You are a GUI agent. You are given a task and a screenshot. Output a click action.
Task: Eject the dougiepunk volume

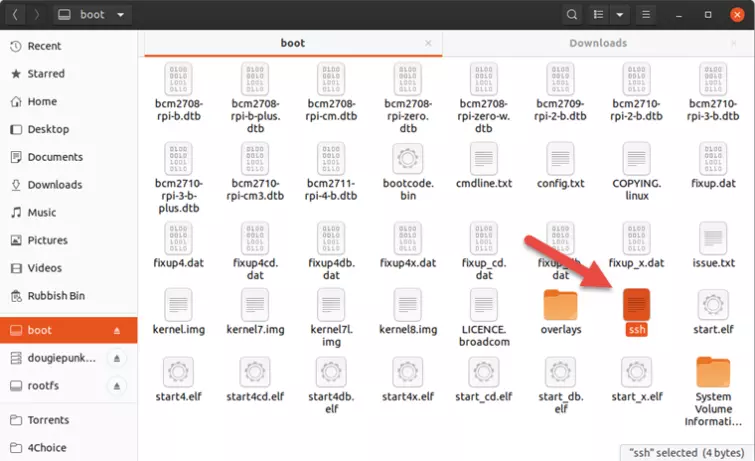[x=117, y=358]
